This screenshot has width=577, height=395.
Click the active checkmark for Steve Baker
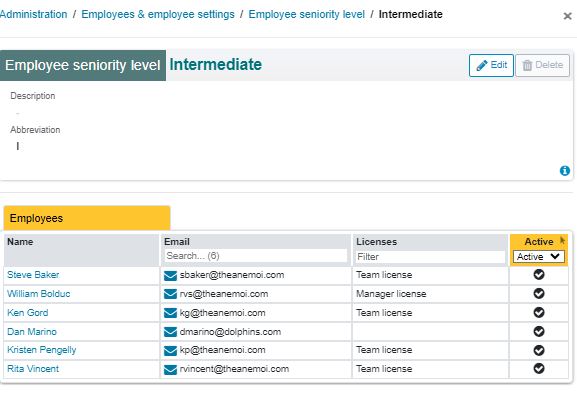[x=539, y=275]
